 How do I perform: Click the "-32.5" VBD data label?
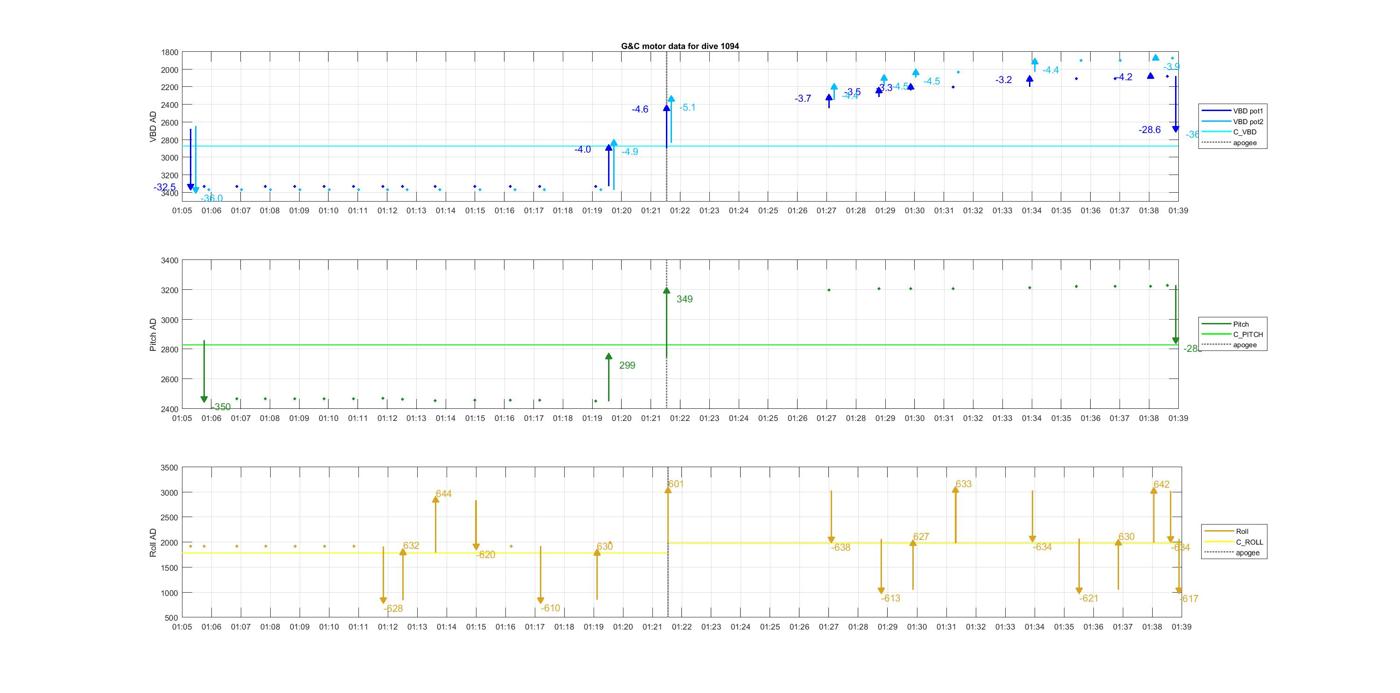(165, 187)
